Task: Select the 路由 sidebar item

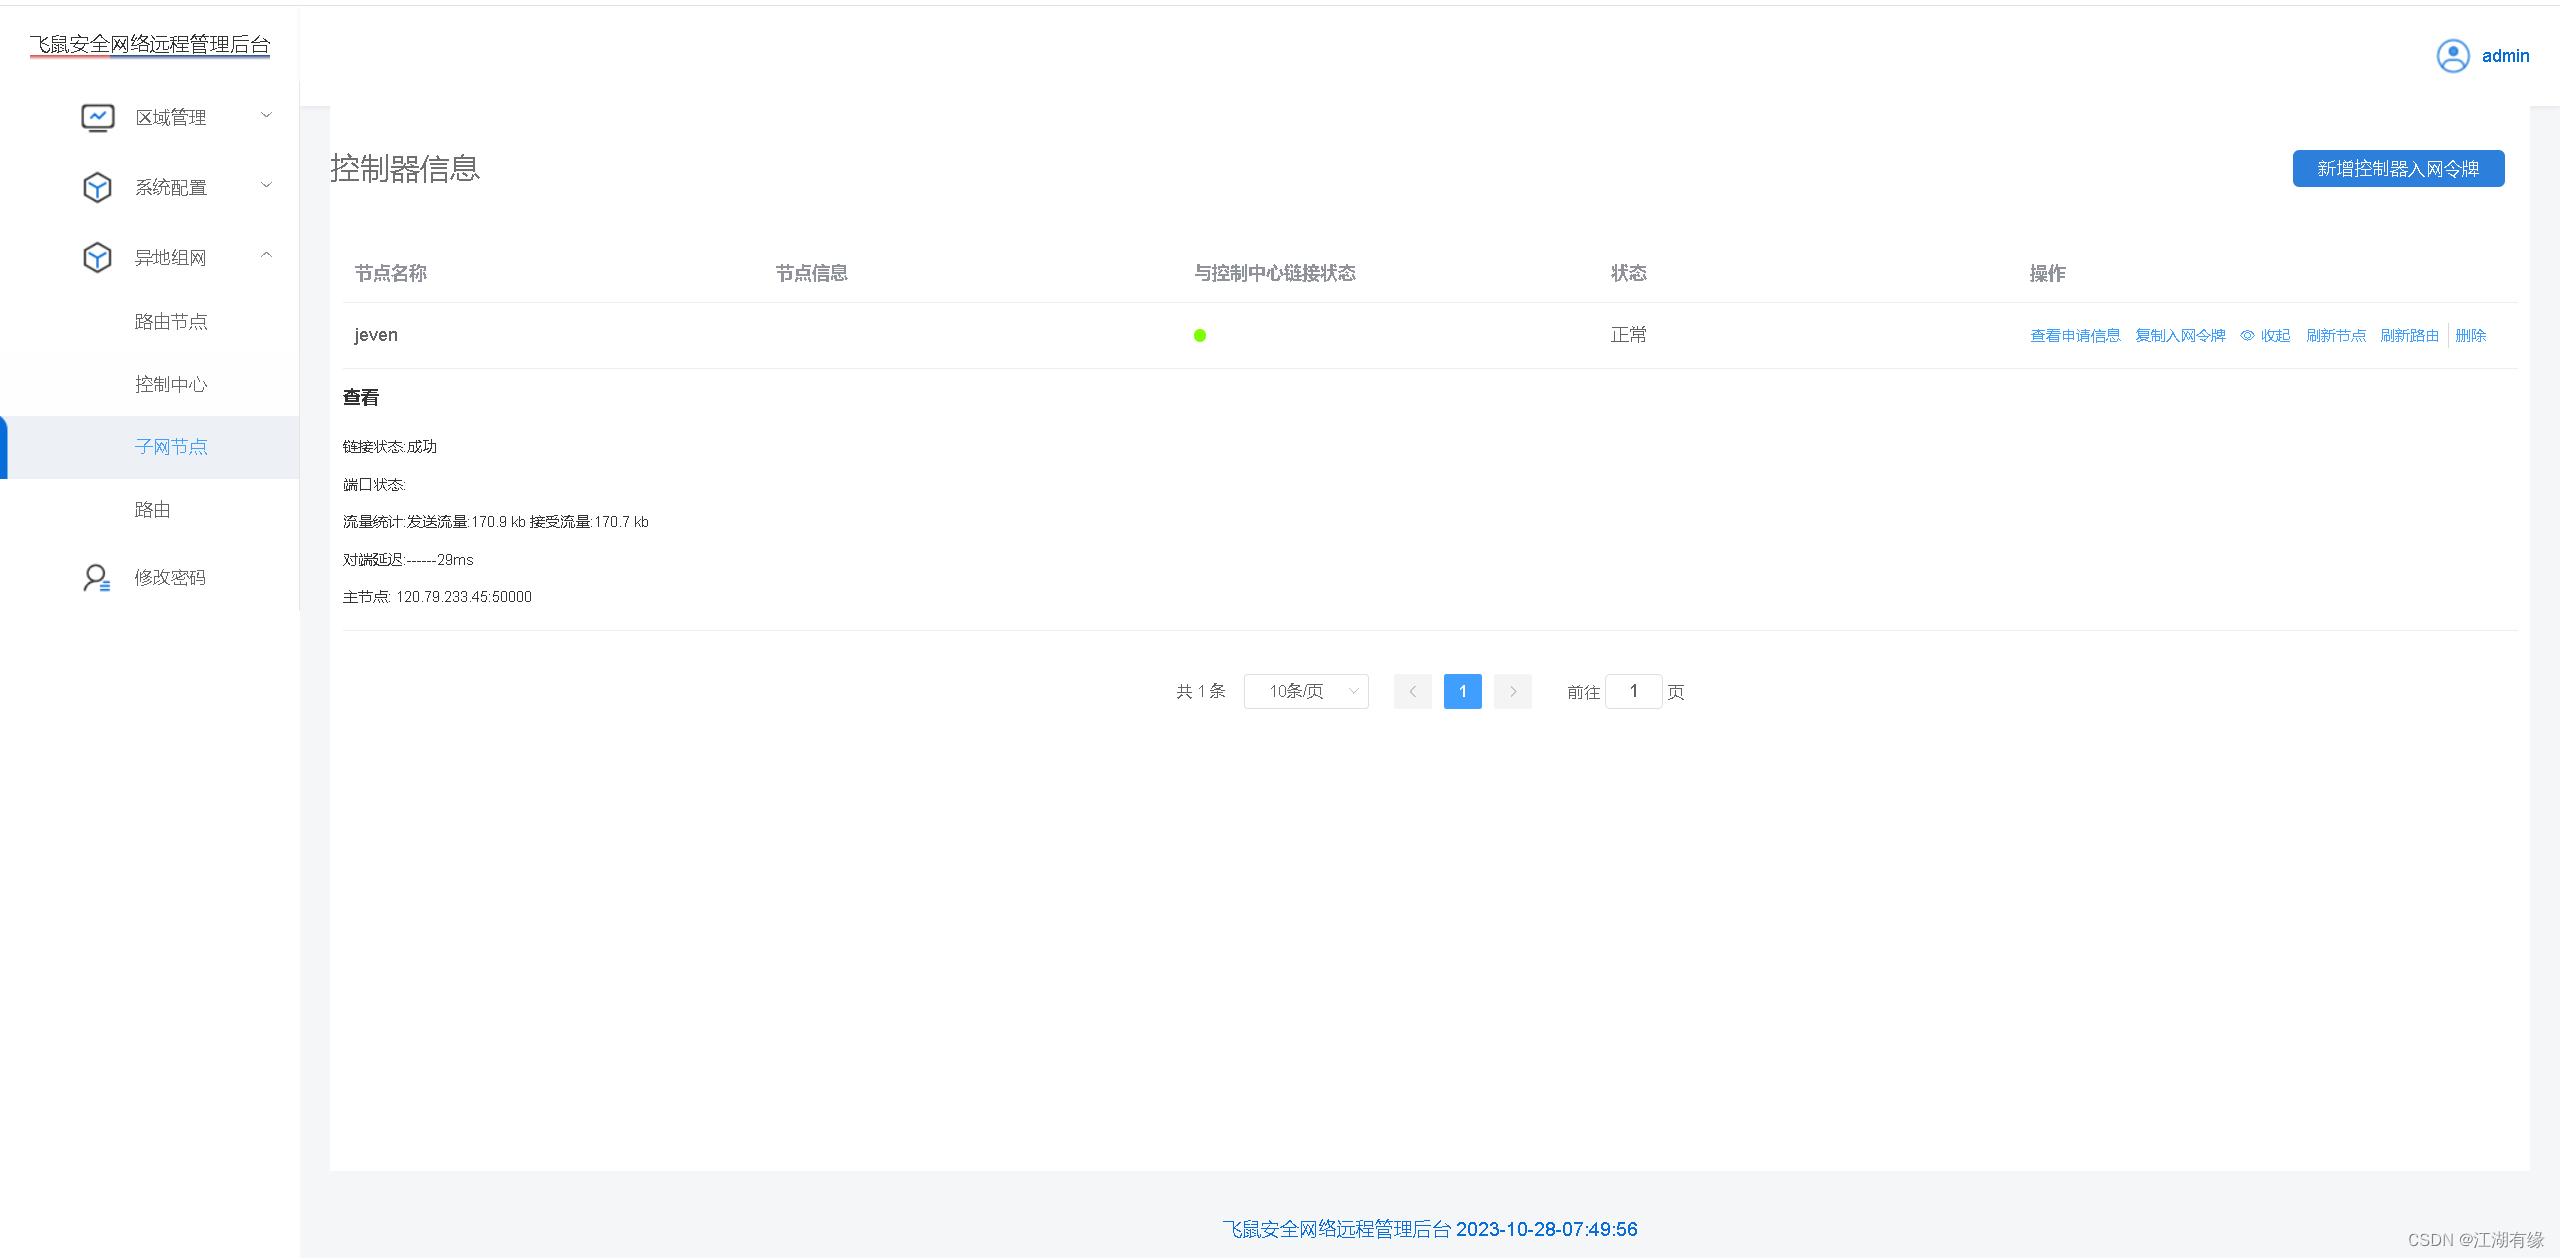Action: pos(152,510)
